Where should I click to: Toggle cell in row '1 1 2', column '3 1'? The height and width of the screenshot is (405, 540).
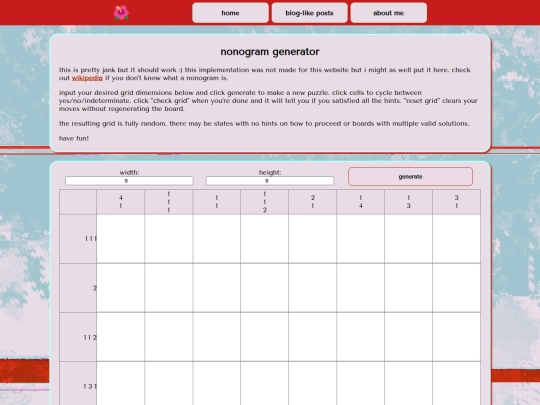point(456,337)
